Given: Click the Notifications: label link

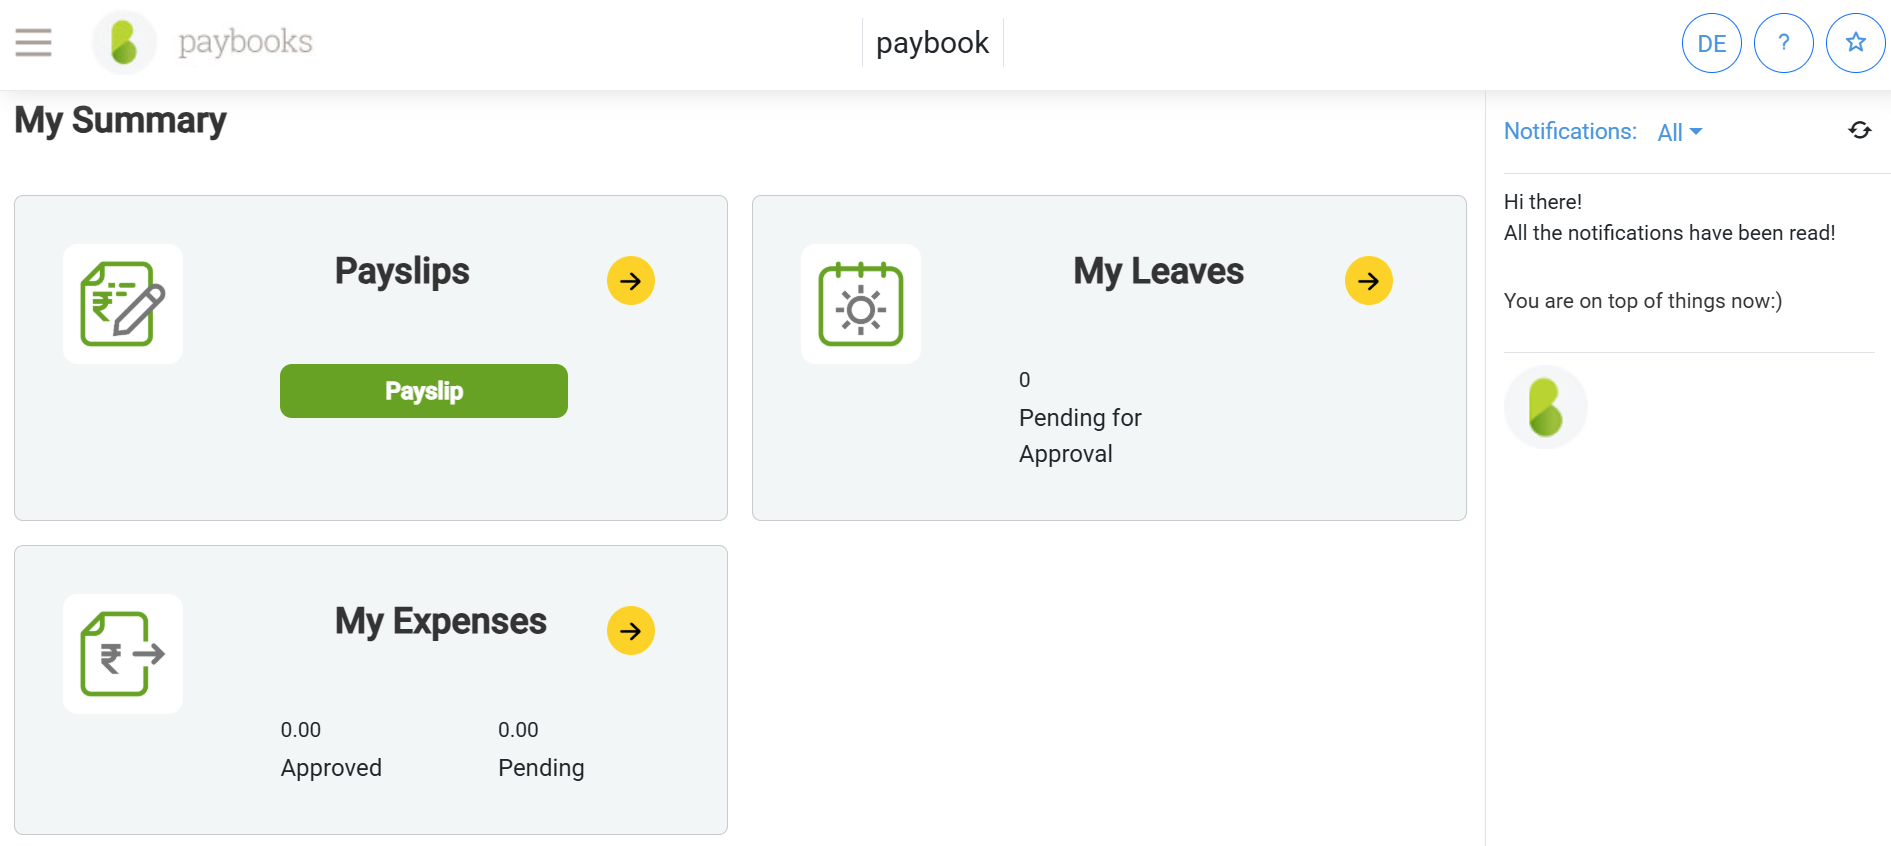Looking at the screenshot, I should (x=1570, y=131).
